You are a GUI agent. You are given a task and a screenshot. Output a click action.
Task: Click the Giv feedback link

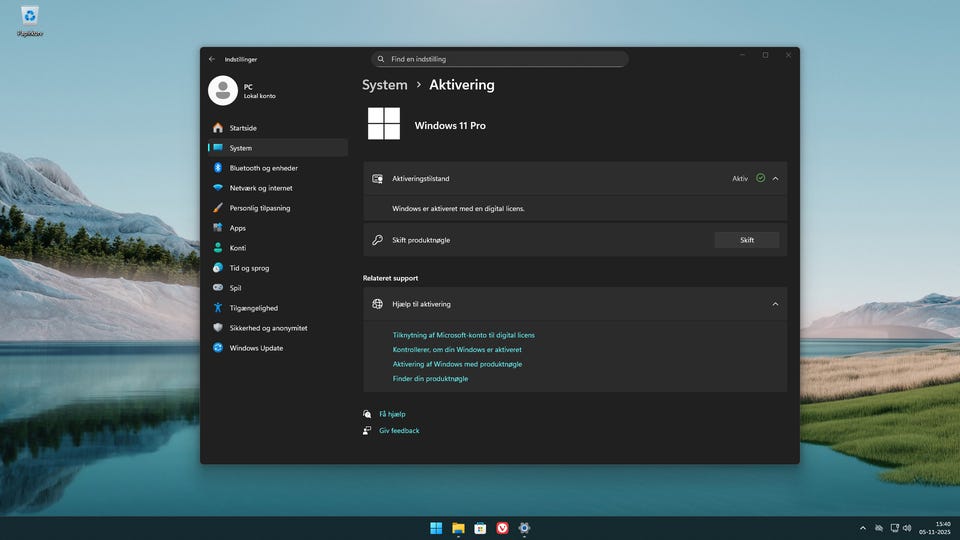[399, 431]
